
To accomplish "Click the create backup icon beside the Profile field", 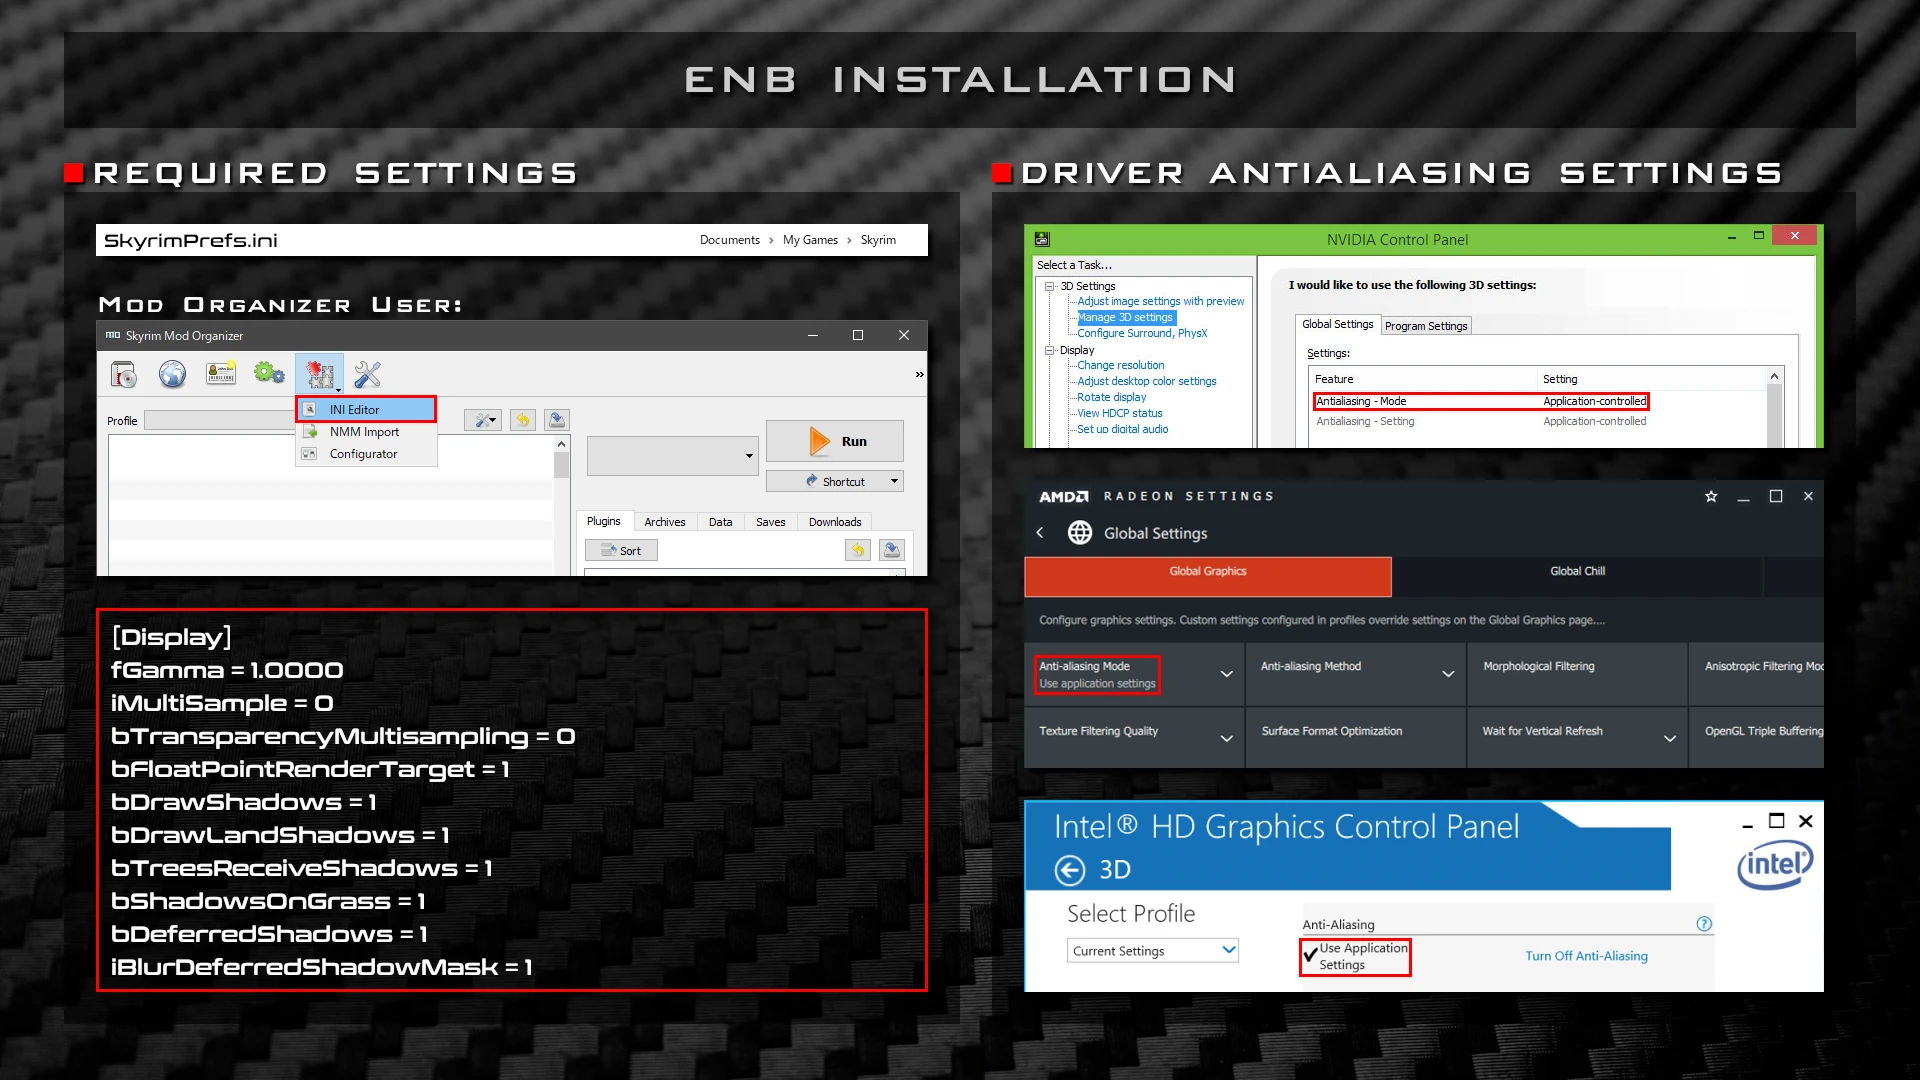I will [557, 420].
